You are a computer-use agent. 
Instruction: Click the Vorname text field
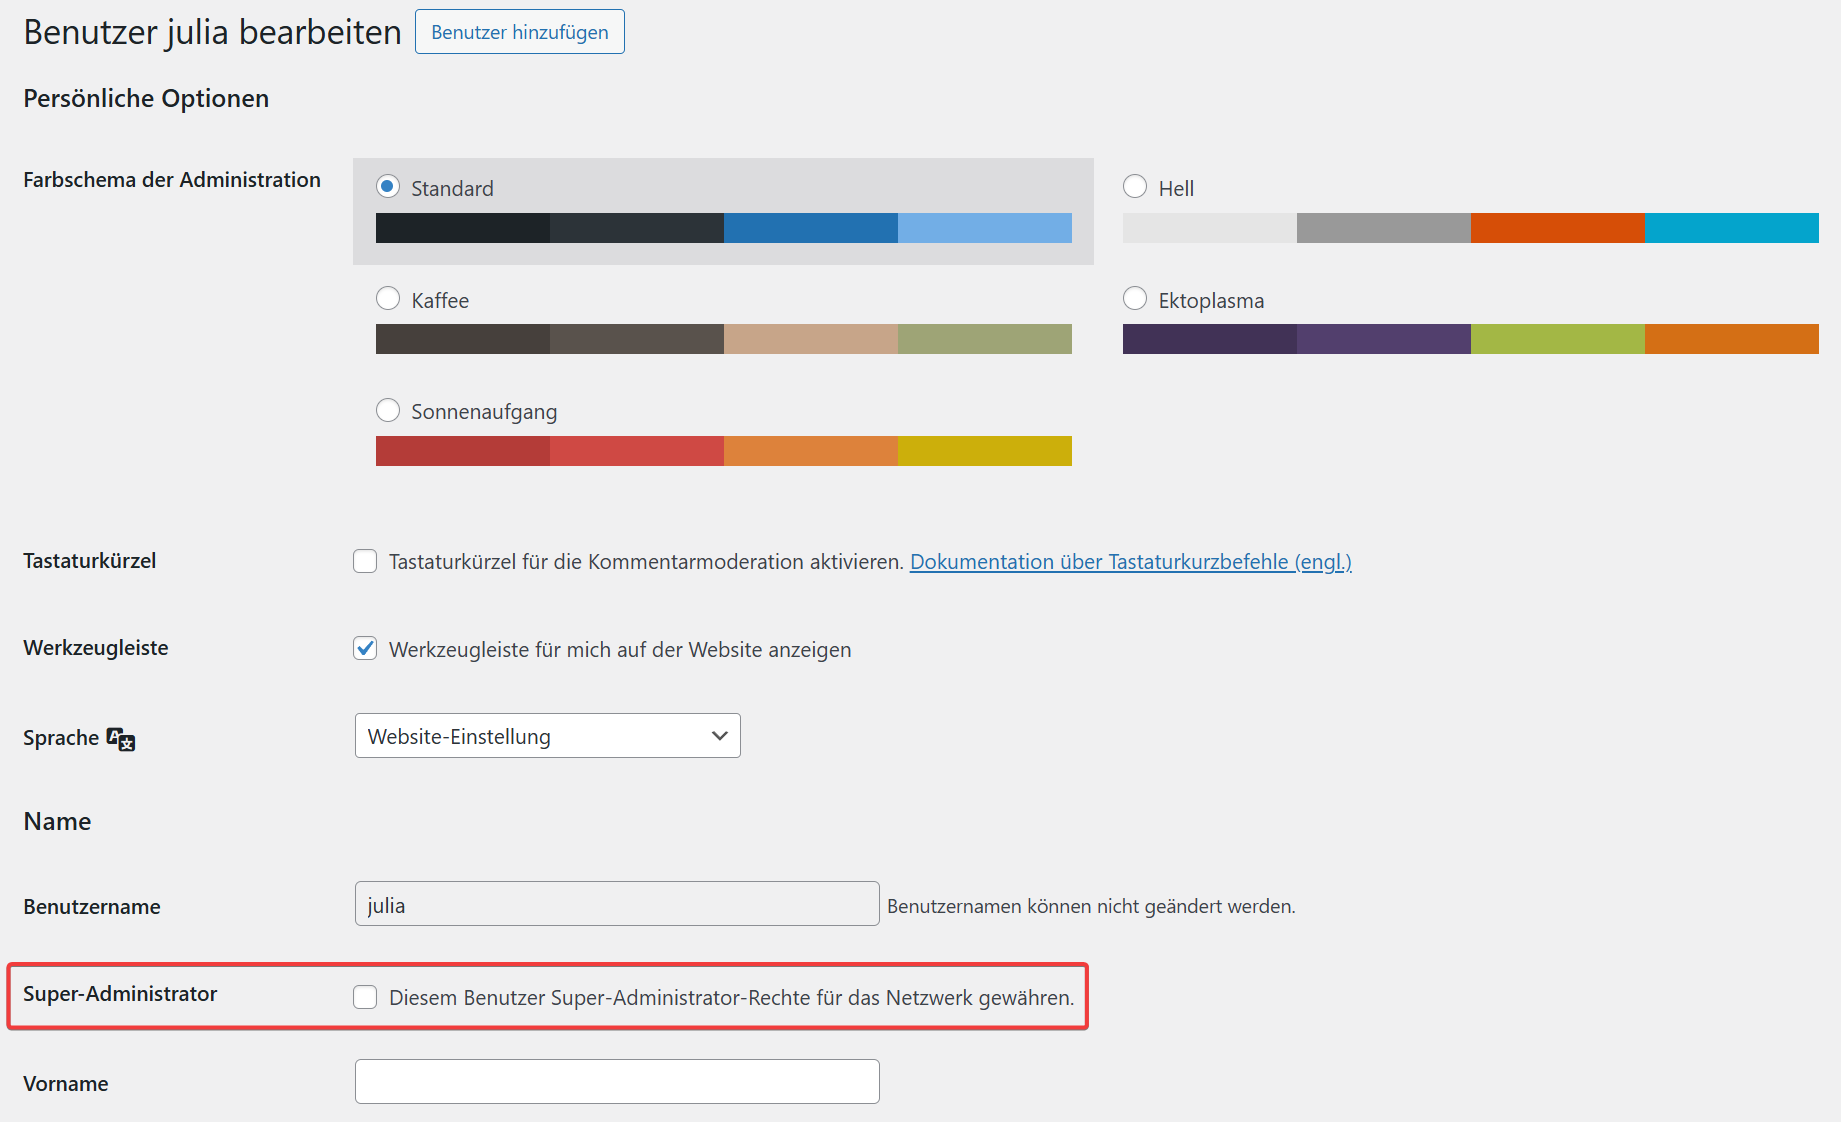tap(617, 1081)
